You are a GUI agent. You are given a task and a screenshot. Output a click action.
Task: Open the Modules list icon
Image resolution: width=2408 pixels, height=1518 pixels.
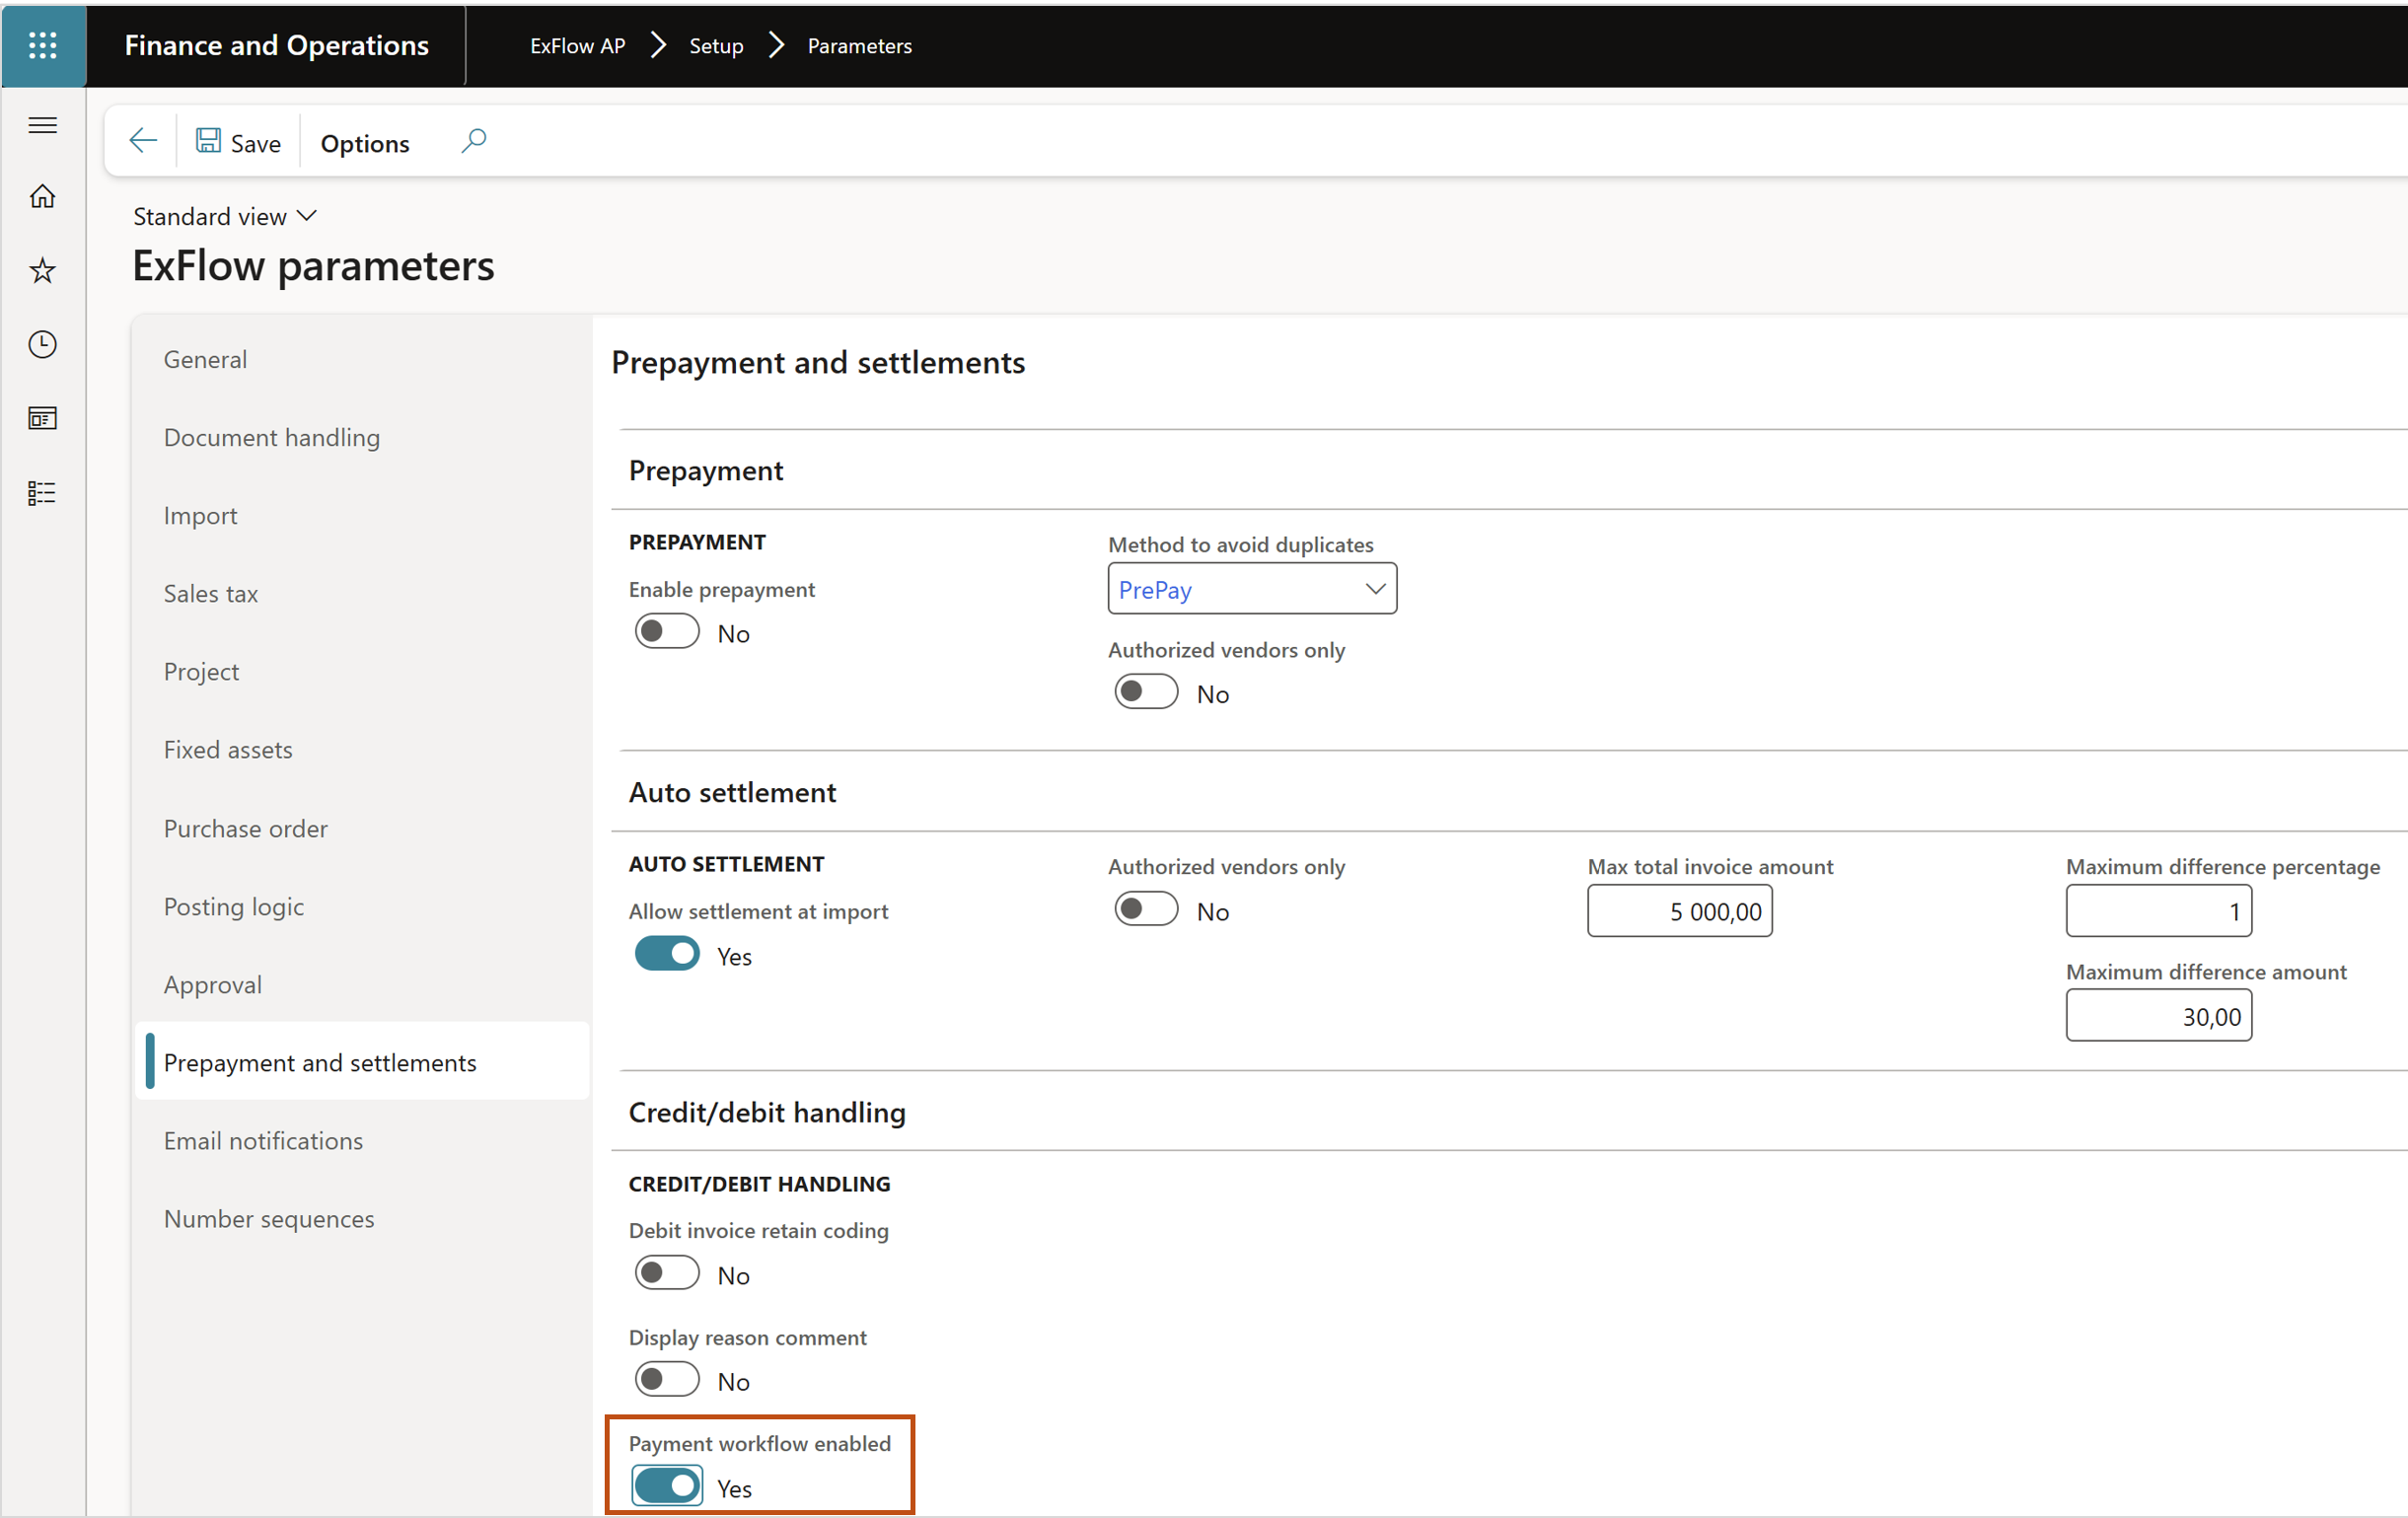[43, 492]
